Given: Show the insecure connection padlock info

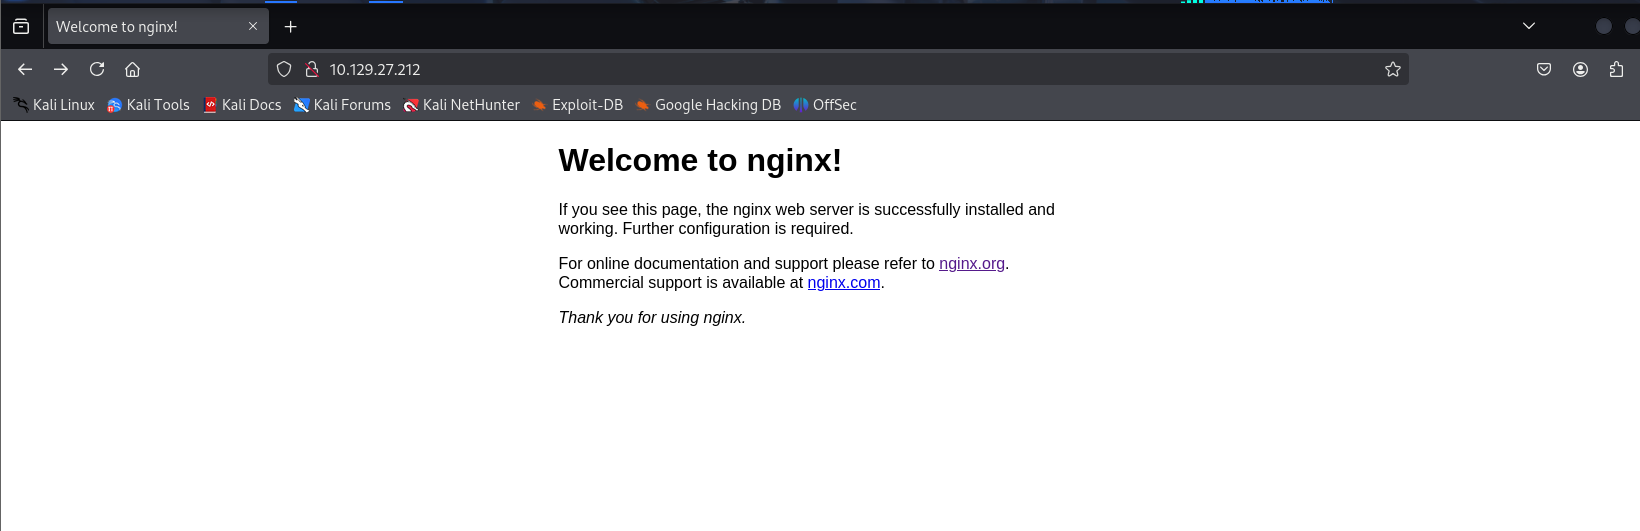Looking at the screenshot, I should [312, 69].
